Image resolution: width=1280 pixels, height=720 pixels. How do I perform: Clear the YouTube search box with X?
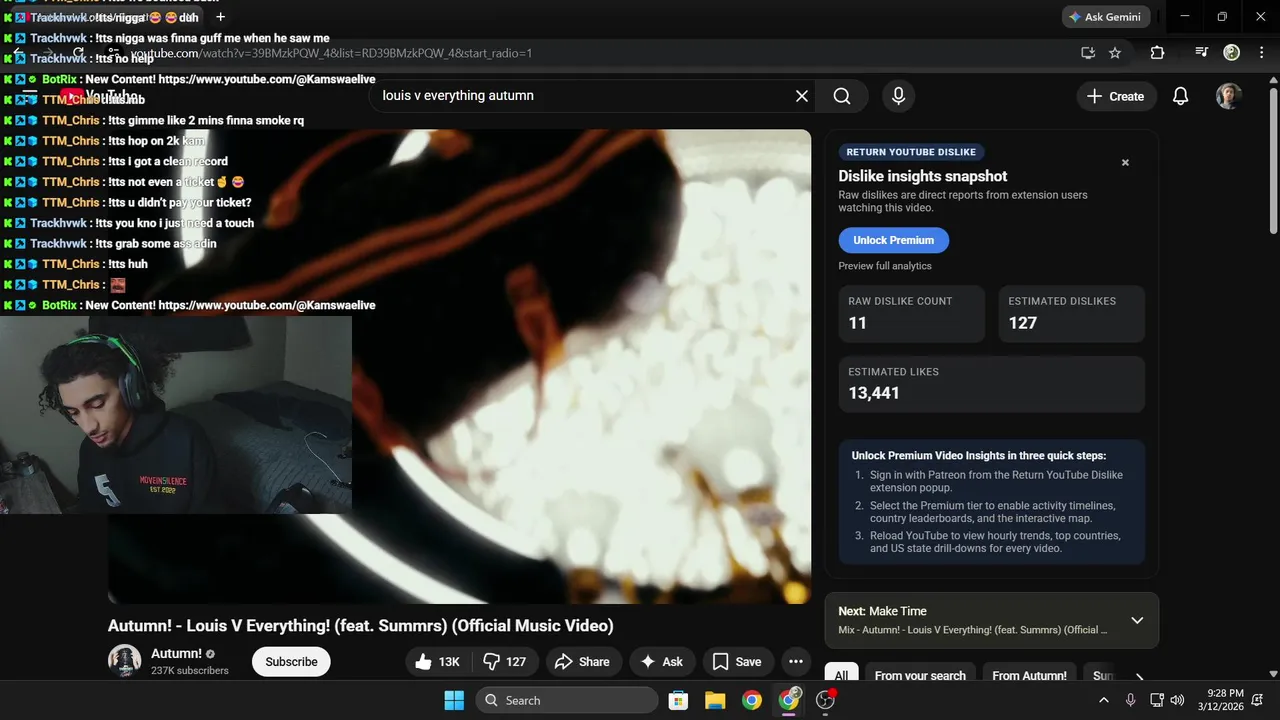tap(801, 96)
